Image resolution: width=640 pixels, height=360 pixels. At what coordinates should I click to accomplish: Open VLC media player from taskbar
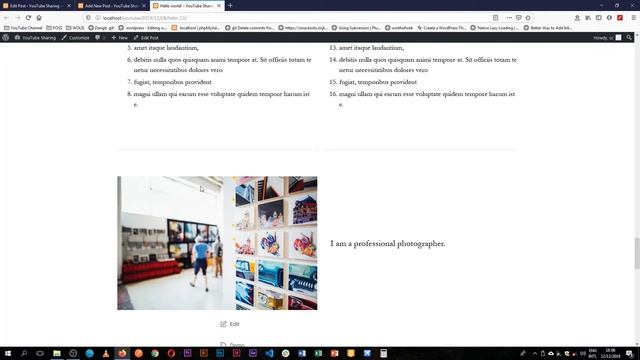click(106, 353)
